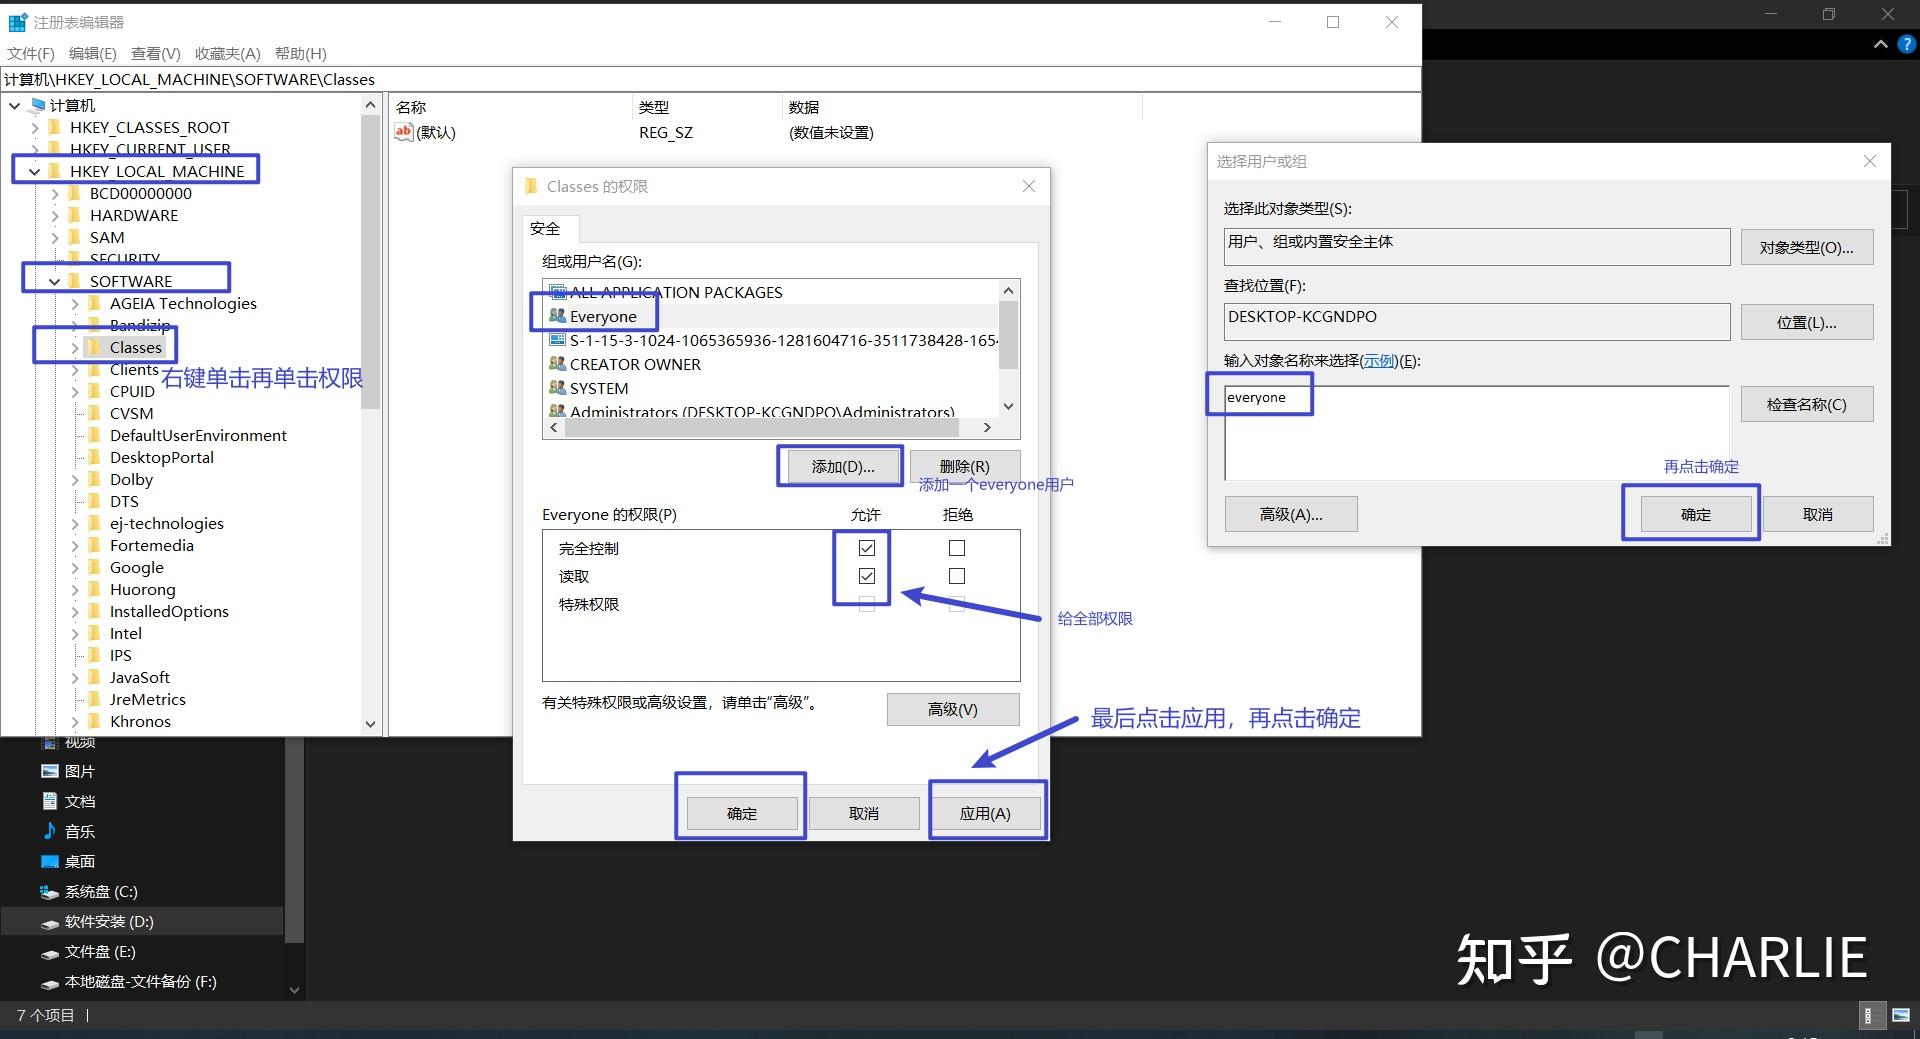Toggle deny 读取 checkbox
Viewport: 1920px width, 1039px height.
click(x=957, y=576)
